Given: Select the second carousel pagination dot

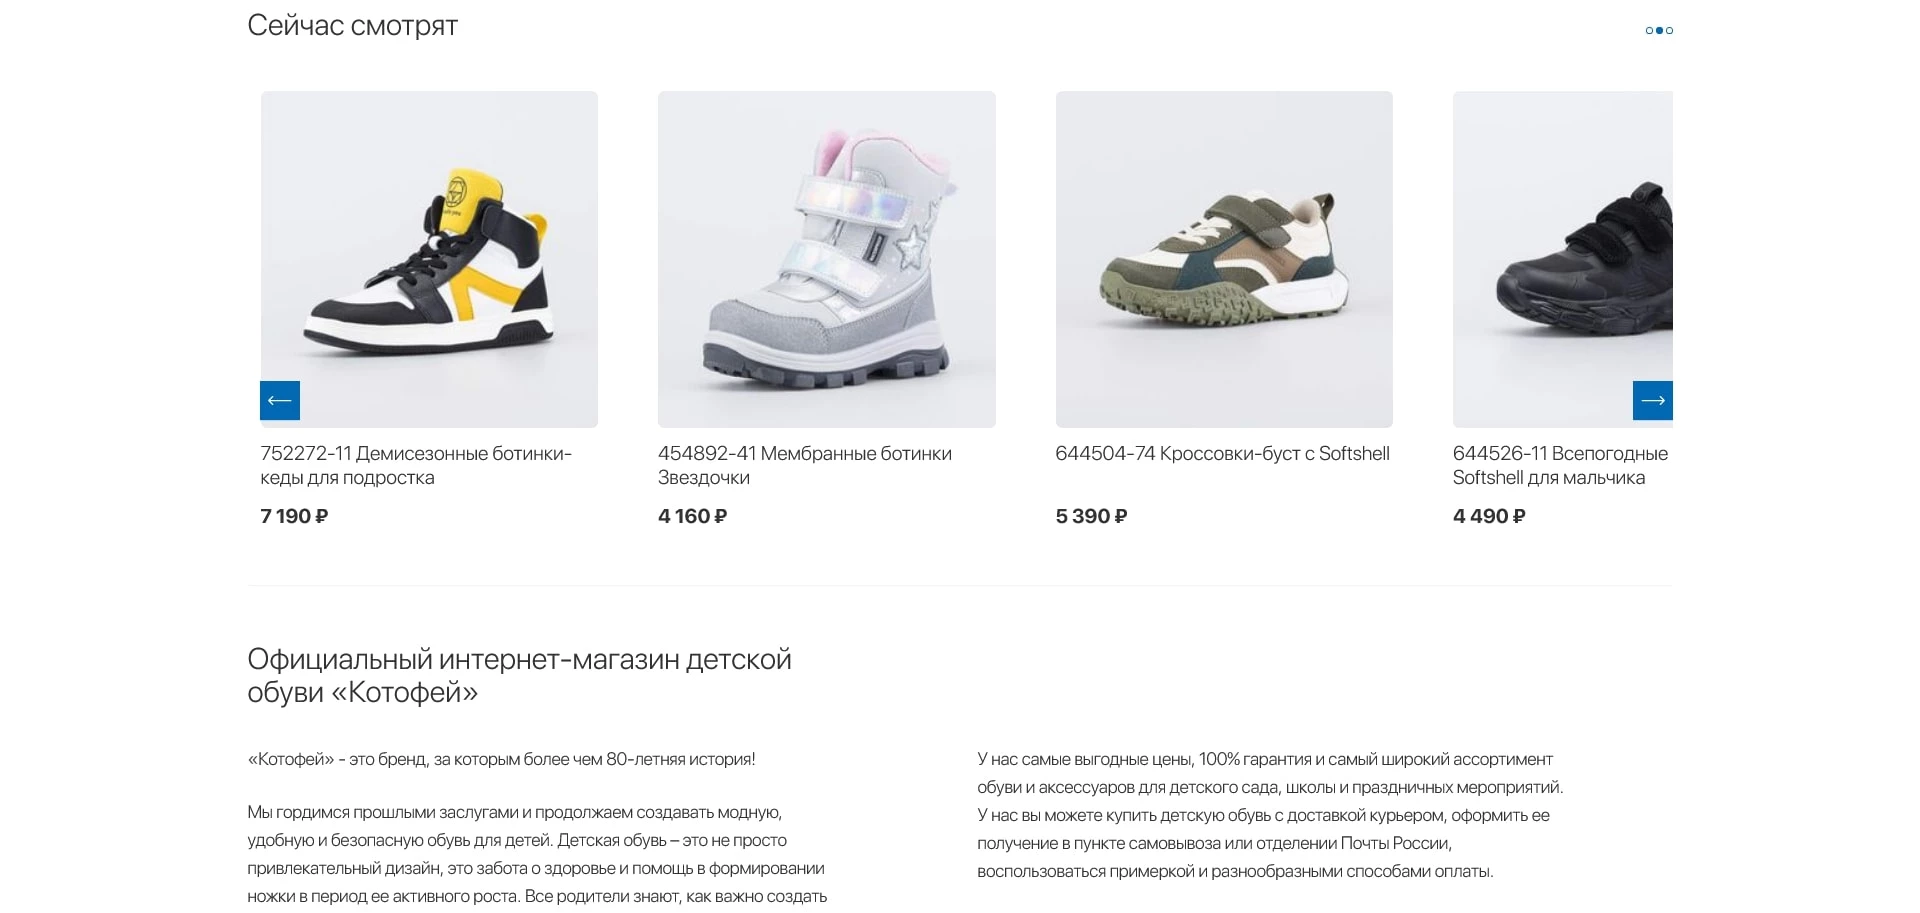Looking at the screenshot, I should (x=1659, y=30).
